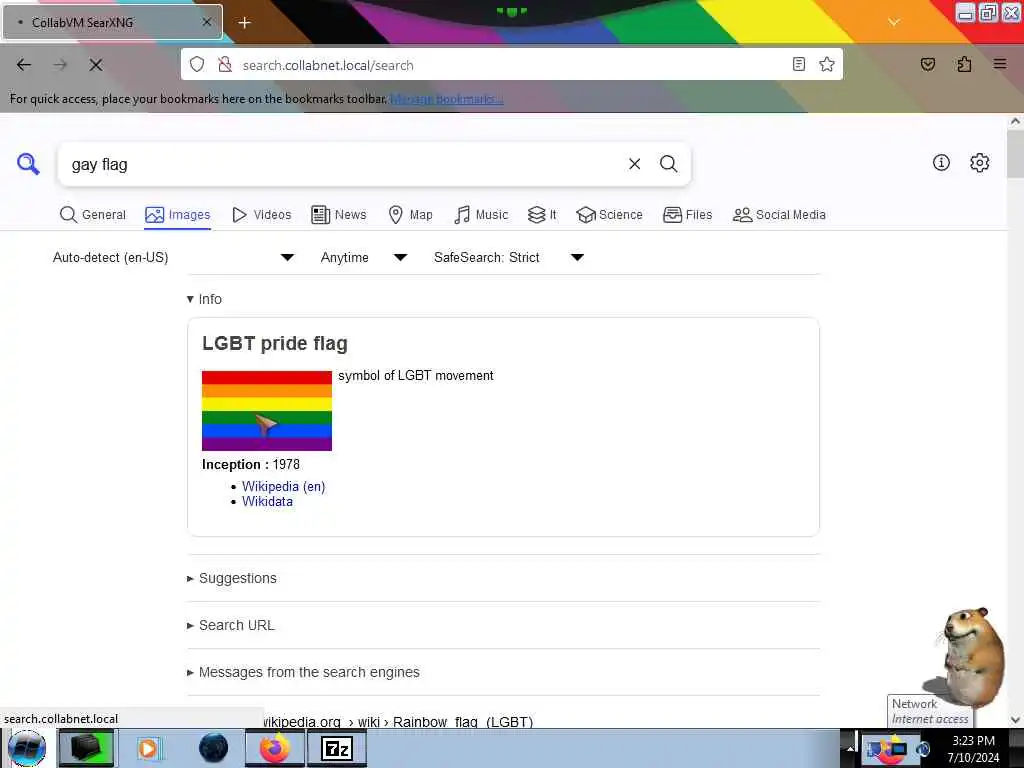1024x768 pixels.
Task: Open the Pocket save icon
Action: pos(927,64)
